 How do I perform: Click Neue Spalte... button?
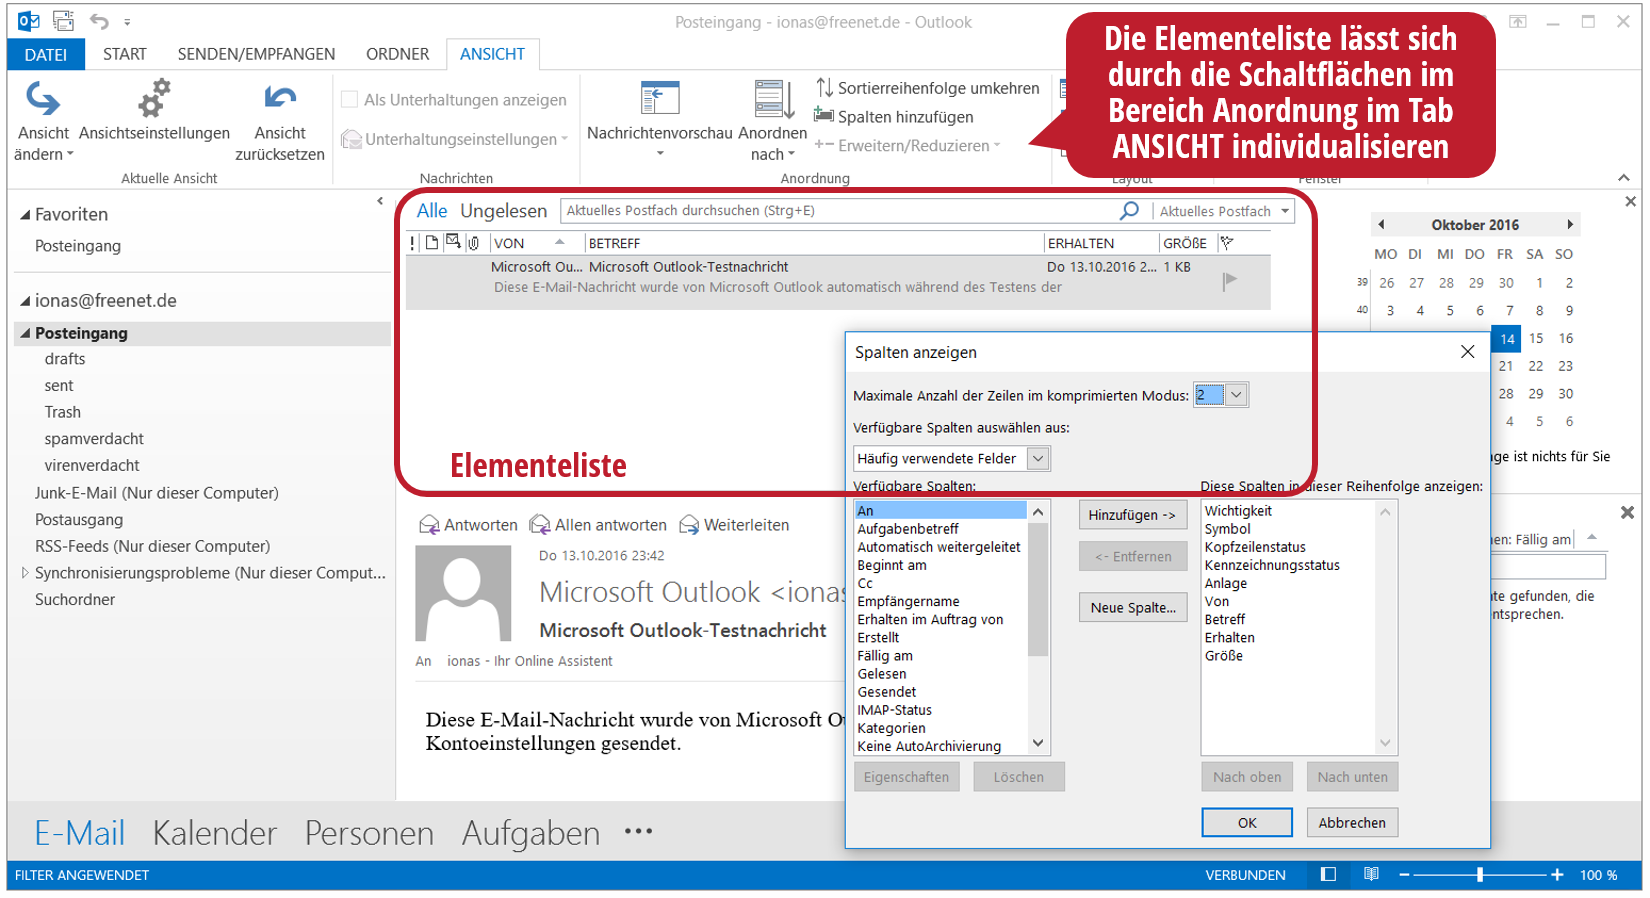pos(1132,607)
